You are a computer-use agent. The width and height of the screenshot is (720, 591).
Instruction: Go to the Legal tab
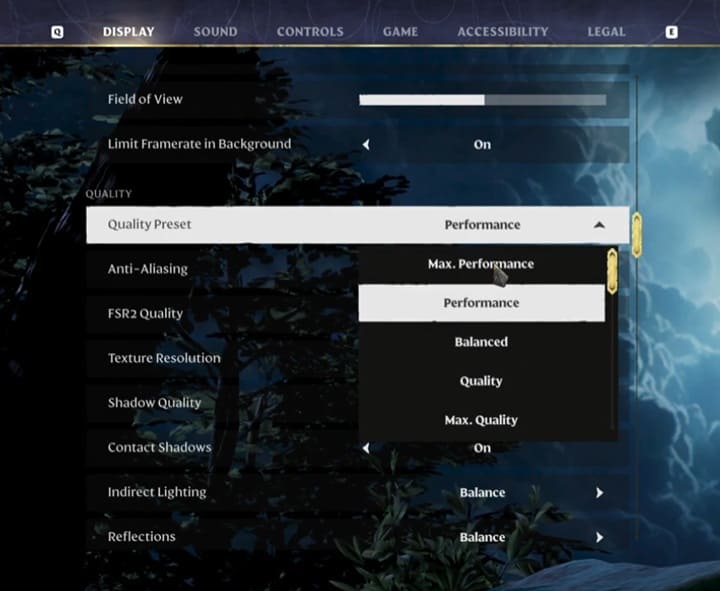pyautogui.click(x=606, y=32)
